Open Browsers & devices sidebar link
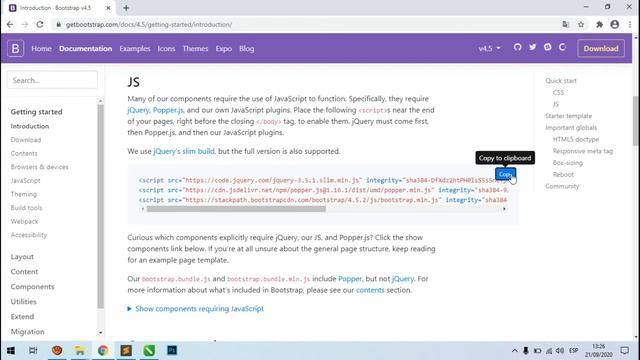Image resolution: width=640 pixels, height=360 pixels. pos(39,167)
